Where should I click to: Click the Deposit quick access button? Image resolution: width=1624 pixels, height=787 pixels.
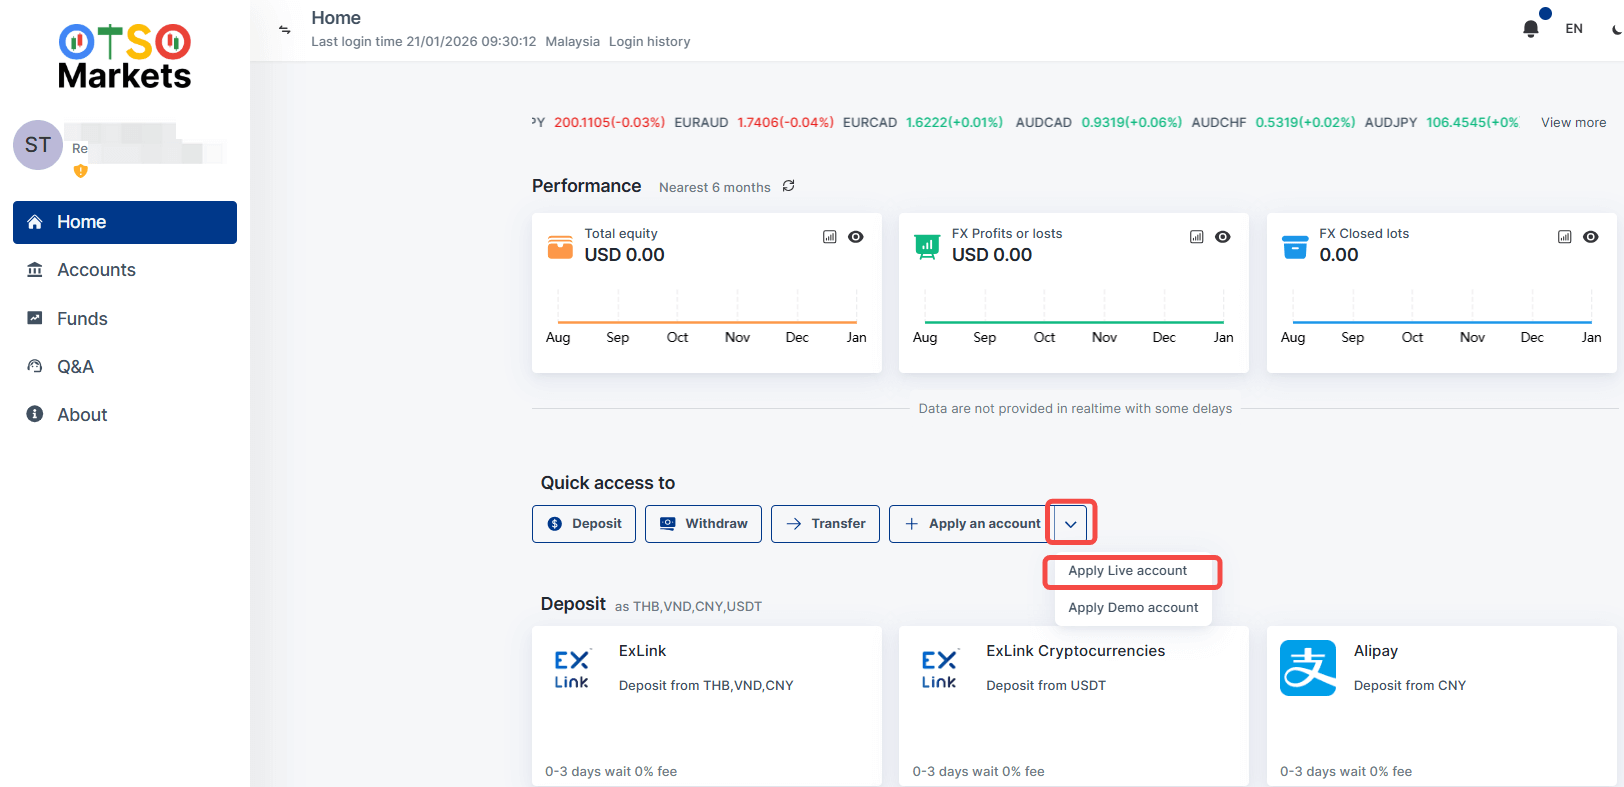(x=584, y=524)
